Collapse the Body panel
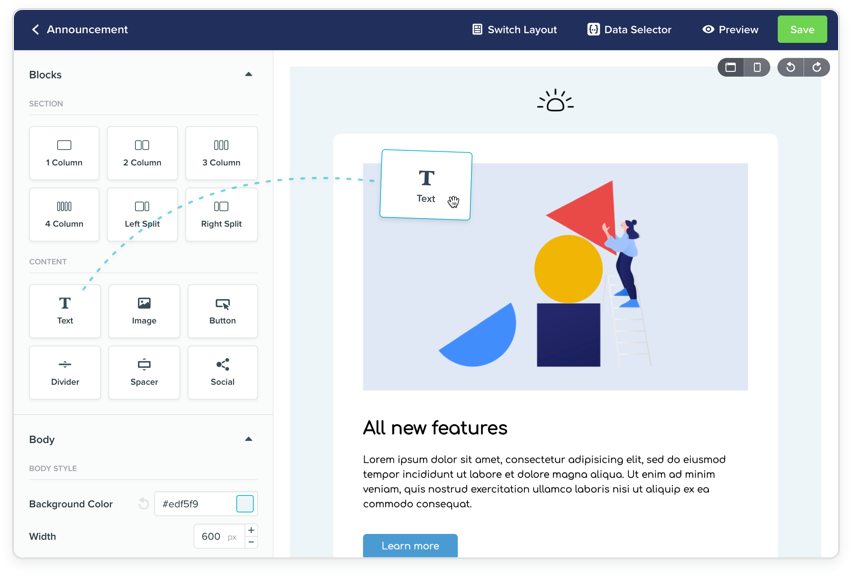The image size is (852, 576). pyautogui.click(x=248, y=439)
